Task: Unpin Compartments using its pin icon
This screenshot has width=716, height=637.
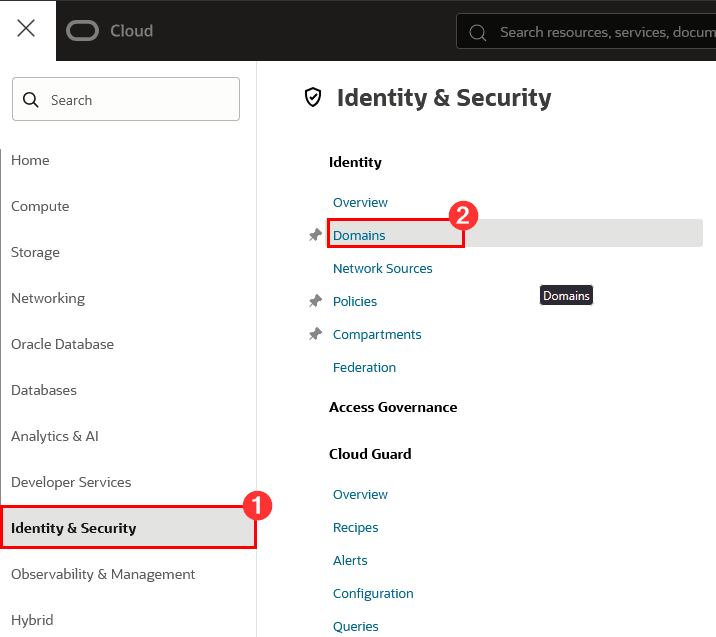Action: click(315, 334)
